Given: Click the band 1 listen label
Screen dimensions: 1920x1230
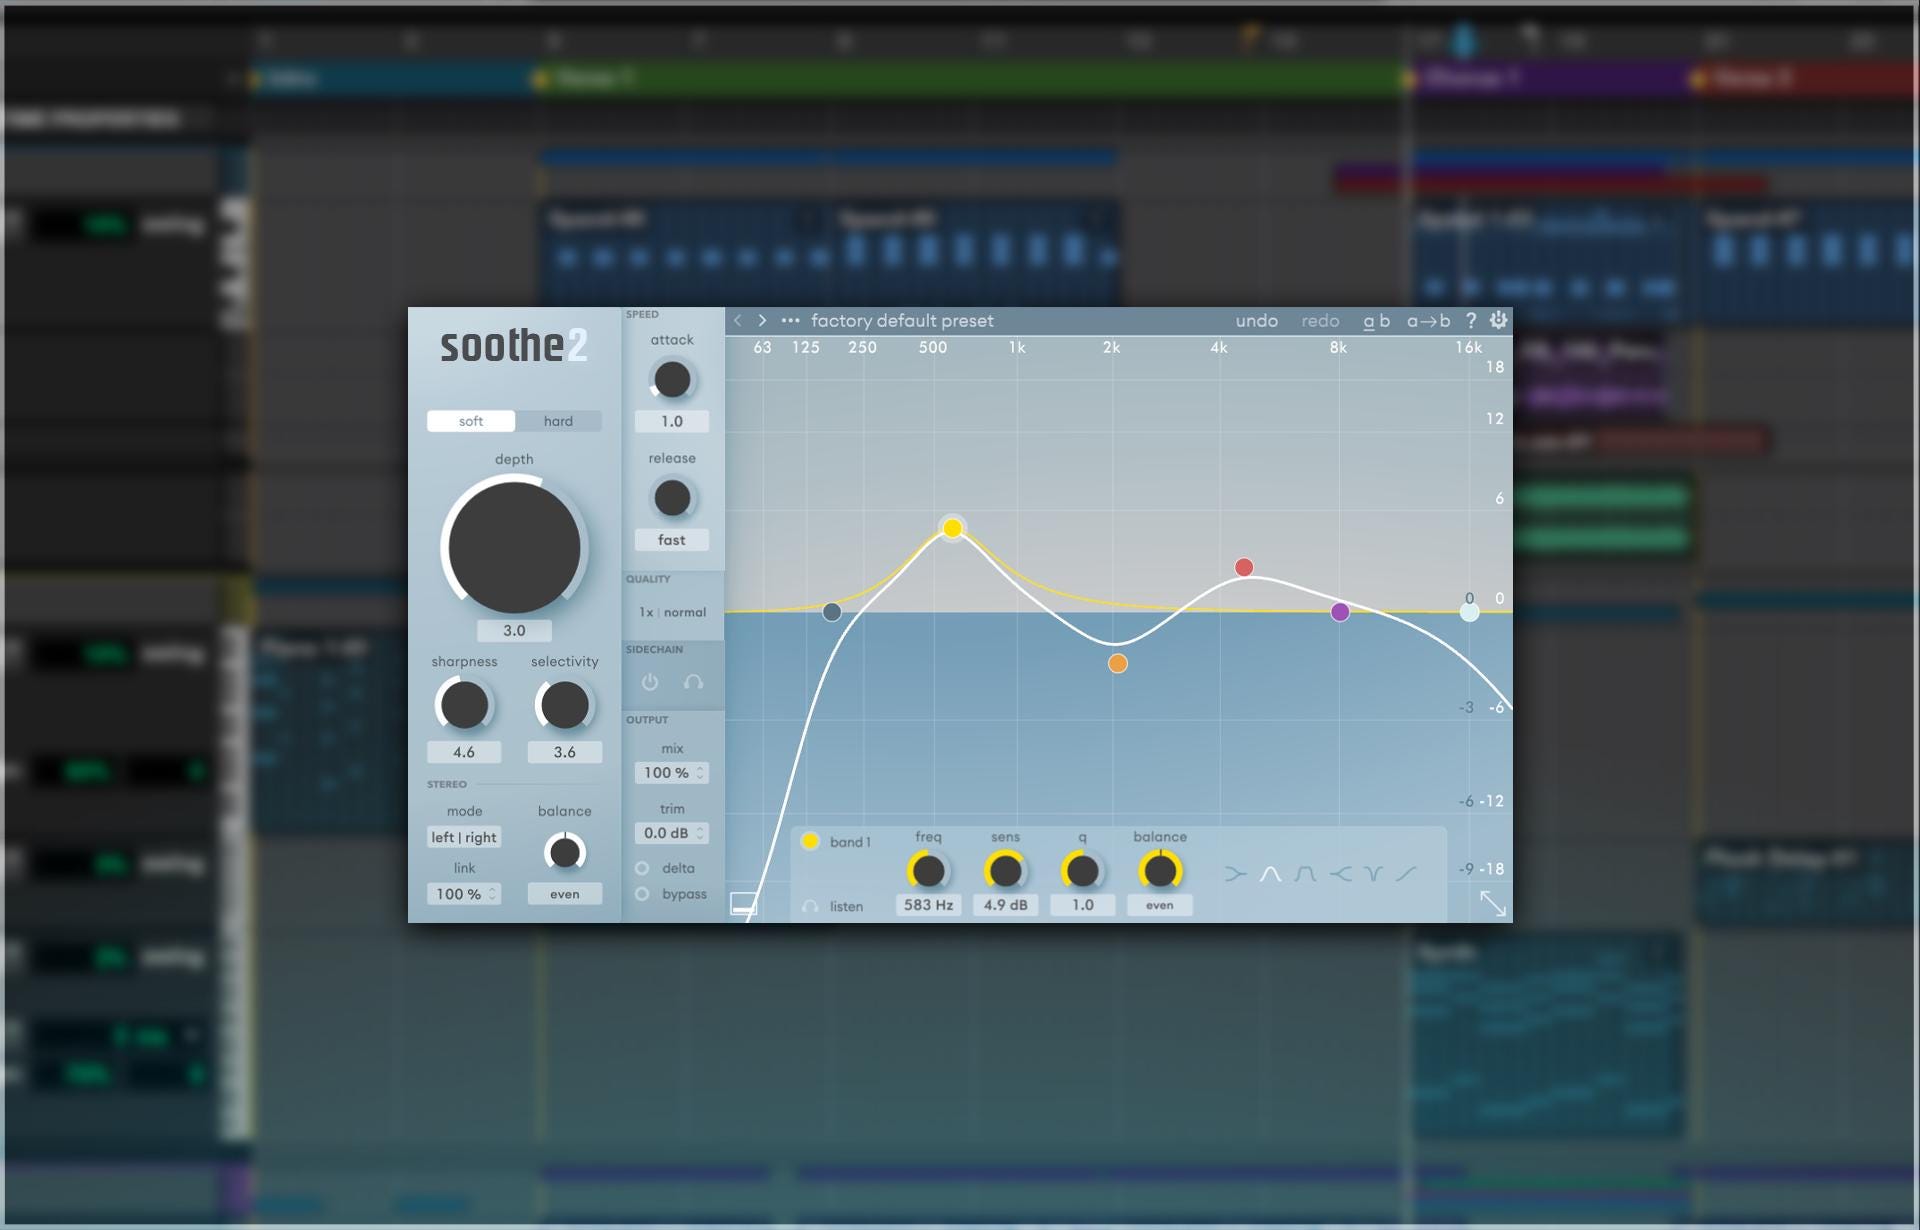Looking at the screenshot, I should 846,906.
